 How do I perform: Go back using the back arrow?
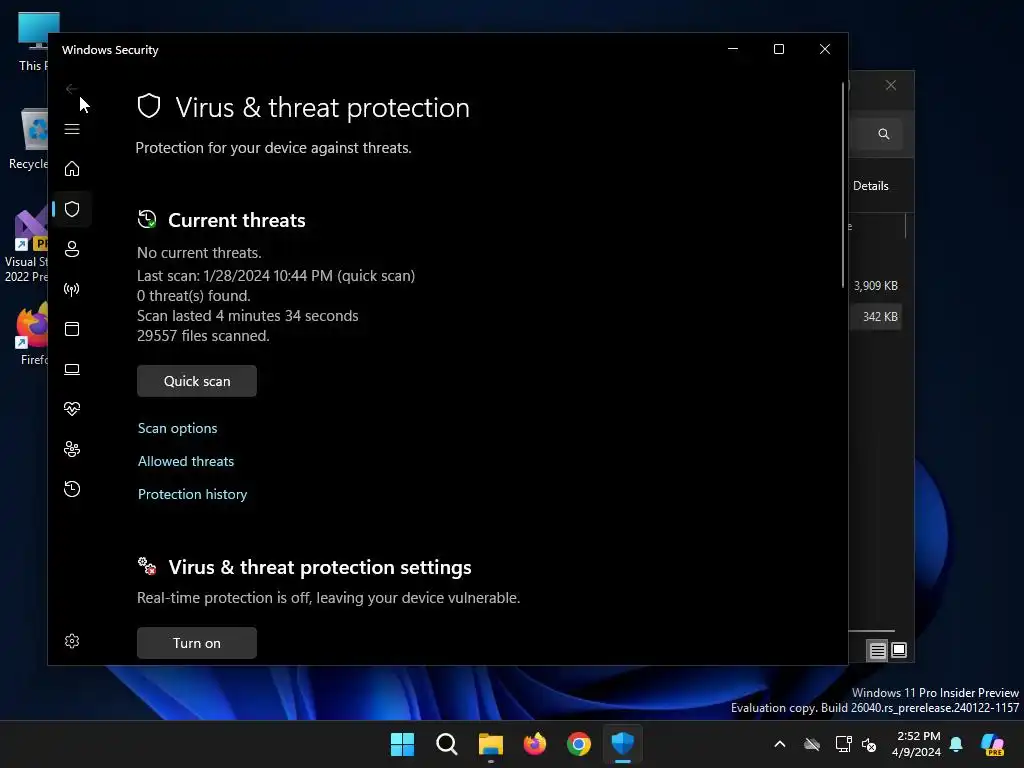(71, 89)
